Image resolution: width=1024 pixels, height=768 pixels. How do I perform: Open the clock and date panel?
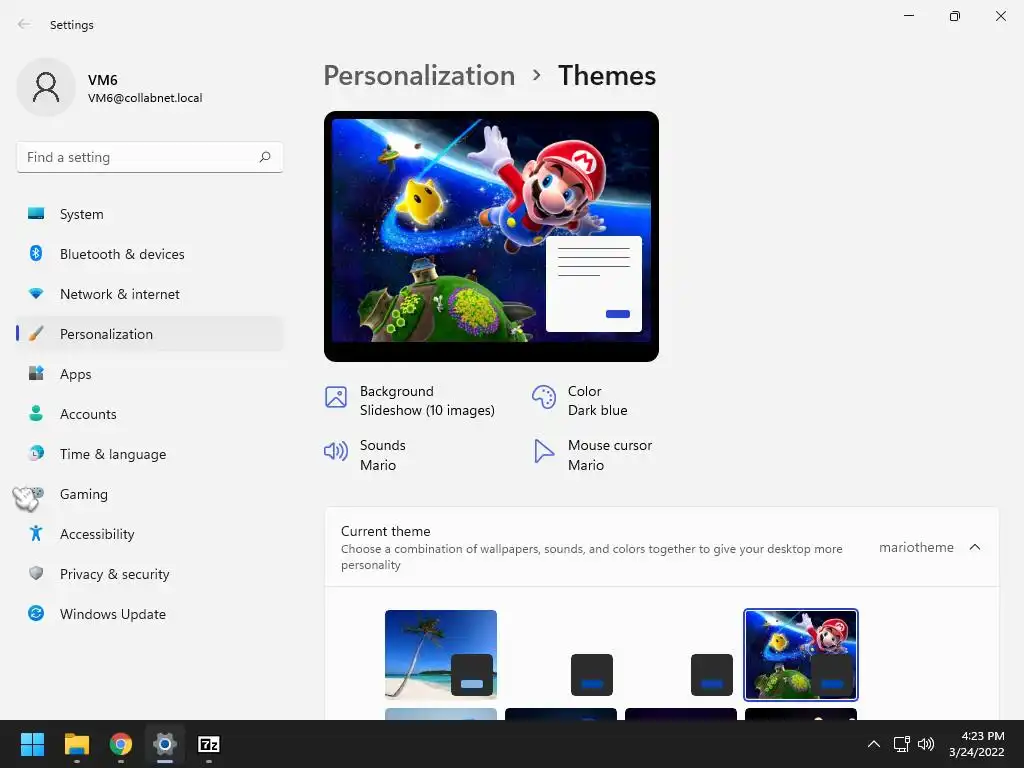pyautogui.click(x=976, y=744)
